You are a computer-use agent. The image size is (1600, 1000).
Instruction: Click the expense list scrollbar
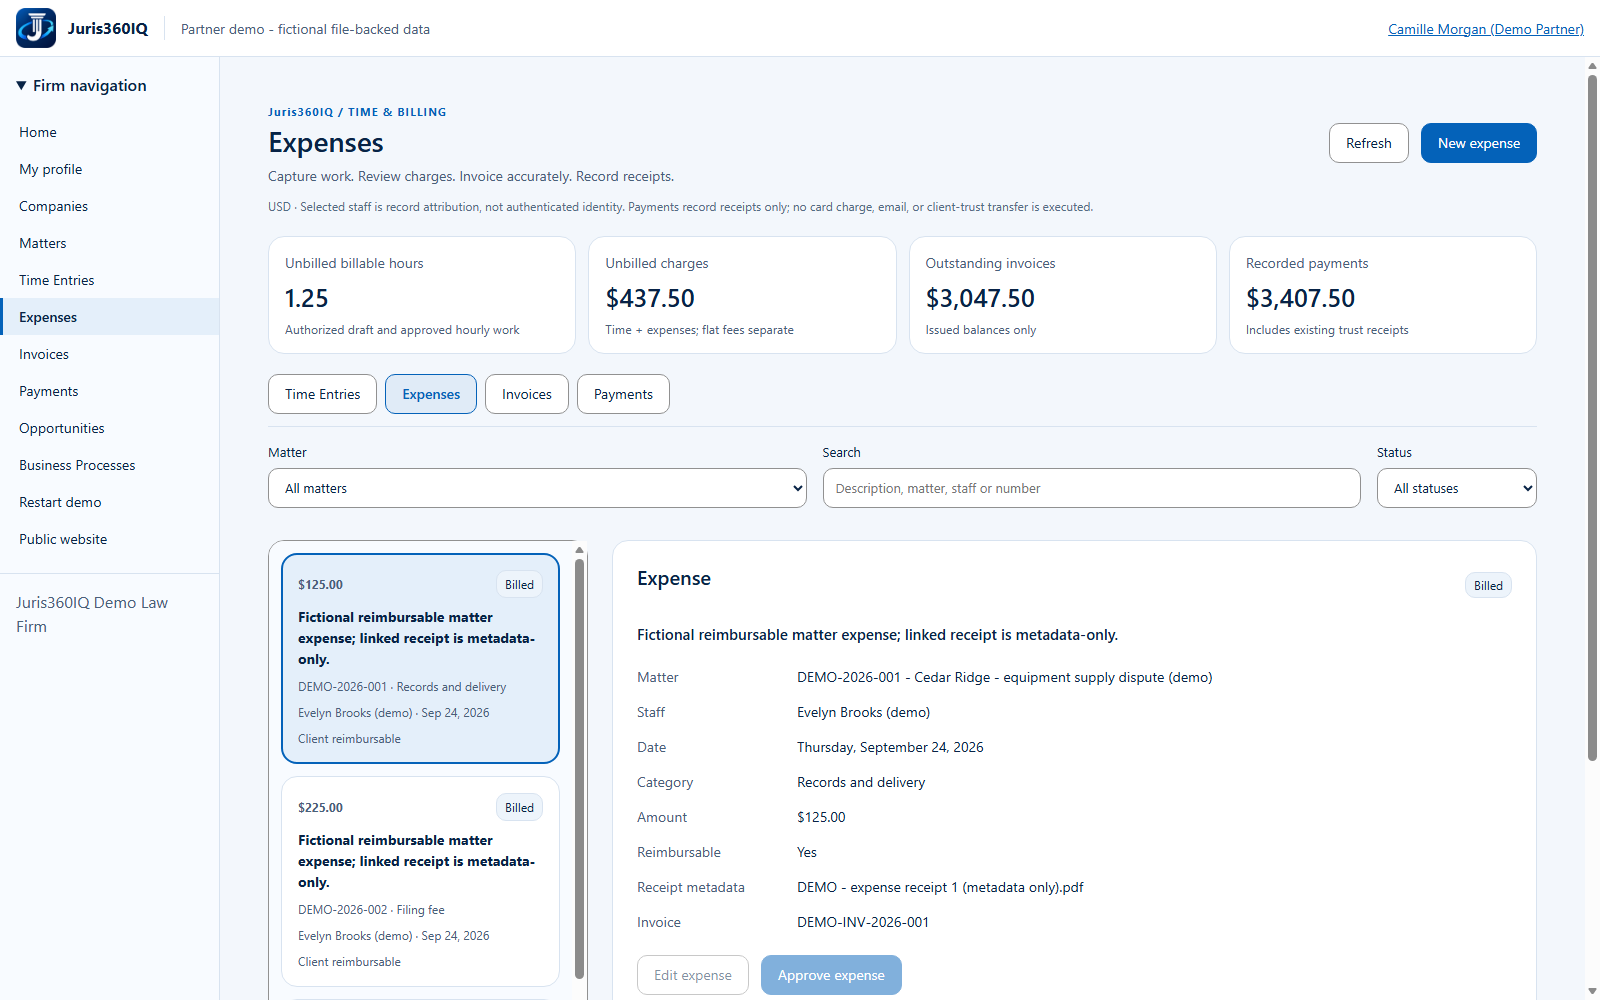point(579,768)
